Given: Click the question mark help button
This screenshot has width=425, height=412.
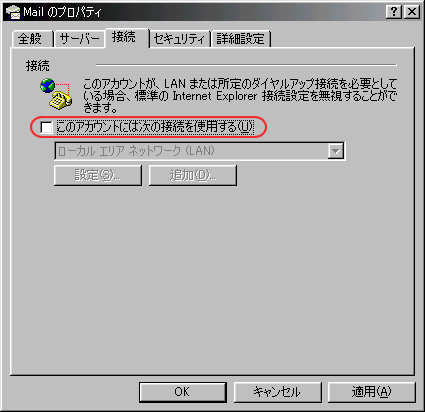Looking at the screenshot, I should 394,12.
